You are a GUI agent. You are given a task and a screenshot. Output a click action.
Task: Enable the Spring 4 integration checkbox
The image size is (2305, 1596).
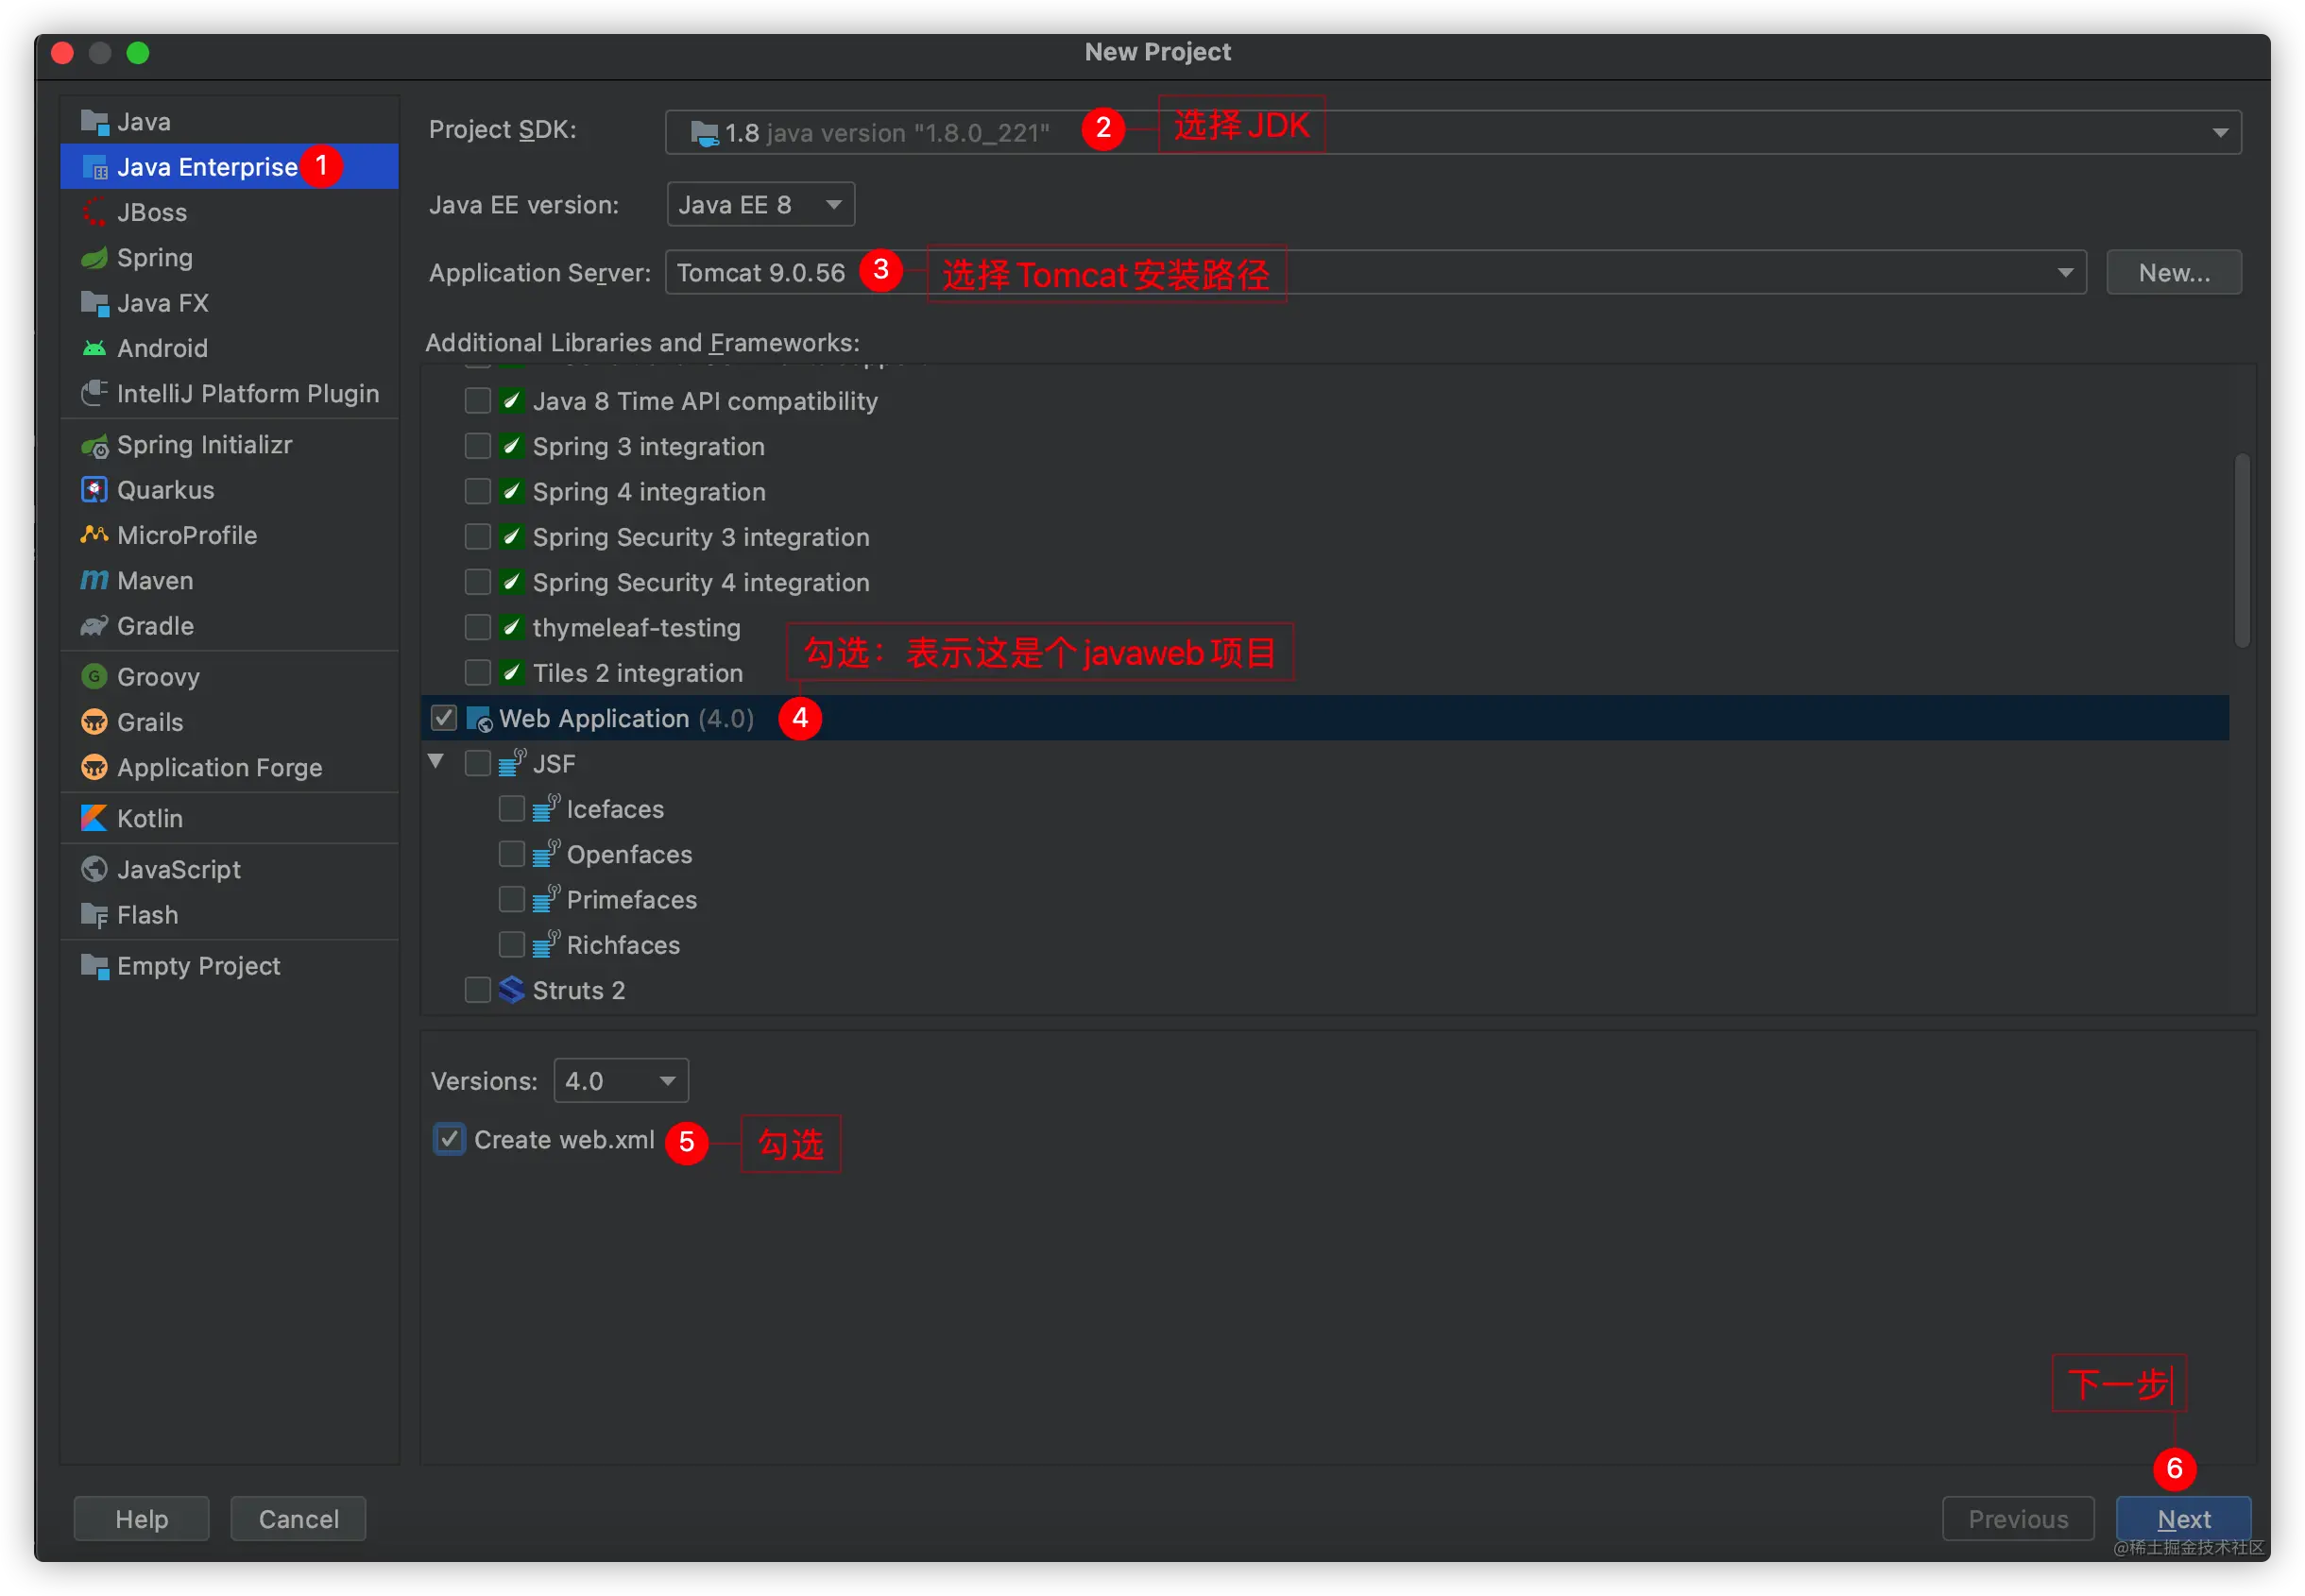click(x=478, y=492)
